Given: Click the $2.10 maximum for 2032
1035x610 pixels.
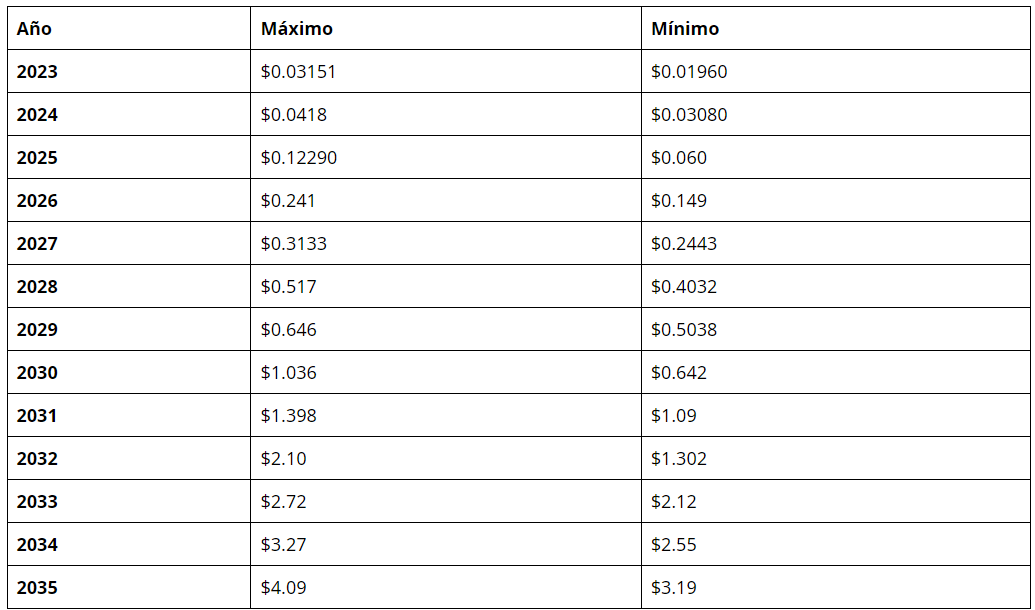Looking at the screenshot, I should [x=283, y=459].
